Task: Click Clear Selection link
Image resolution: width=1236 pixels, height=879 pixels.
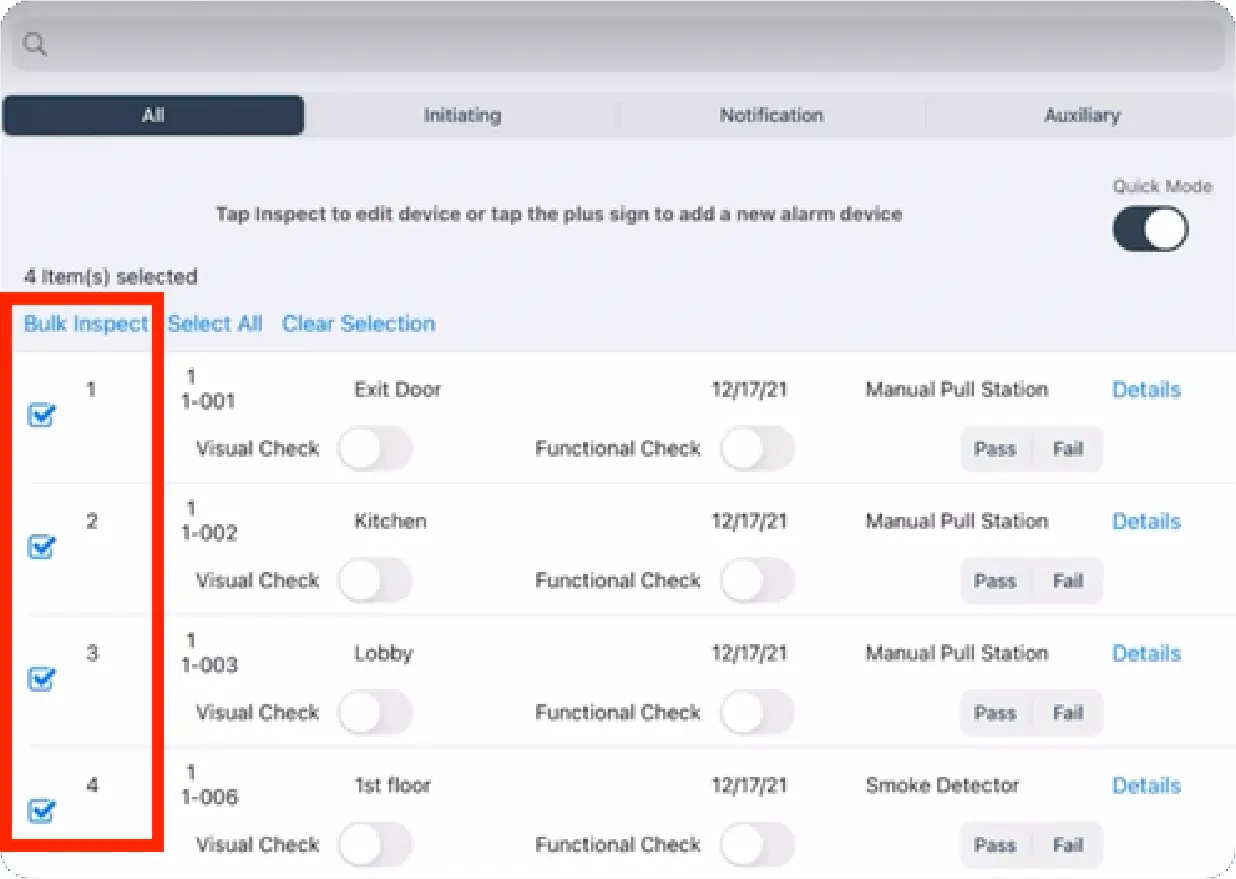Action: [358, 324]
